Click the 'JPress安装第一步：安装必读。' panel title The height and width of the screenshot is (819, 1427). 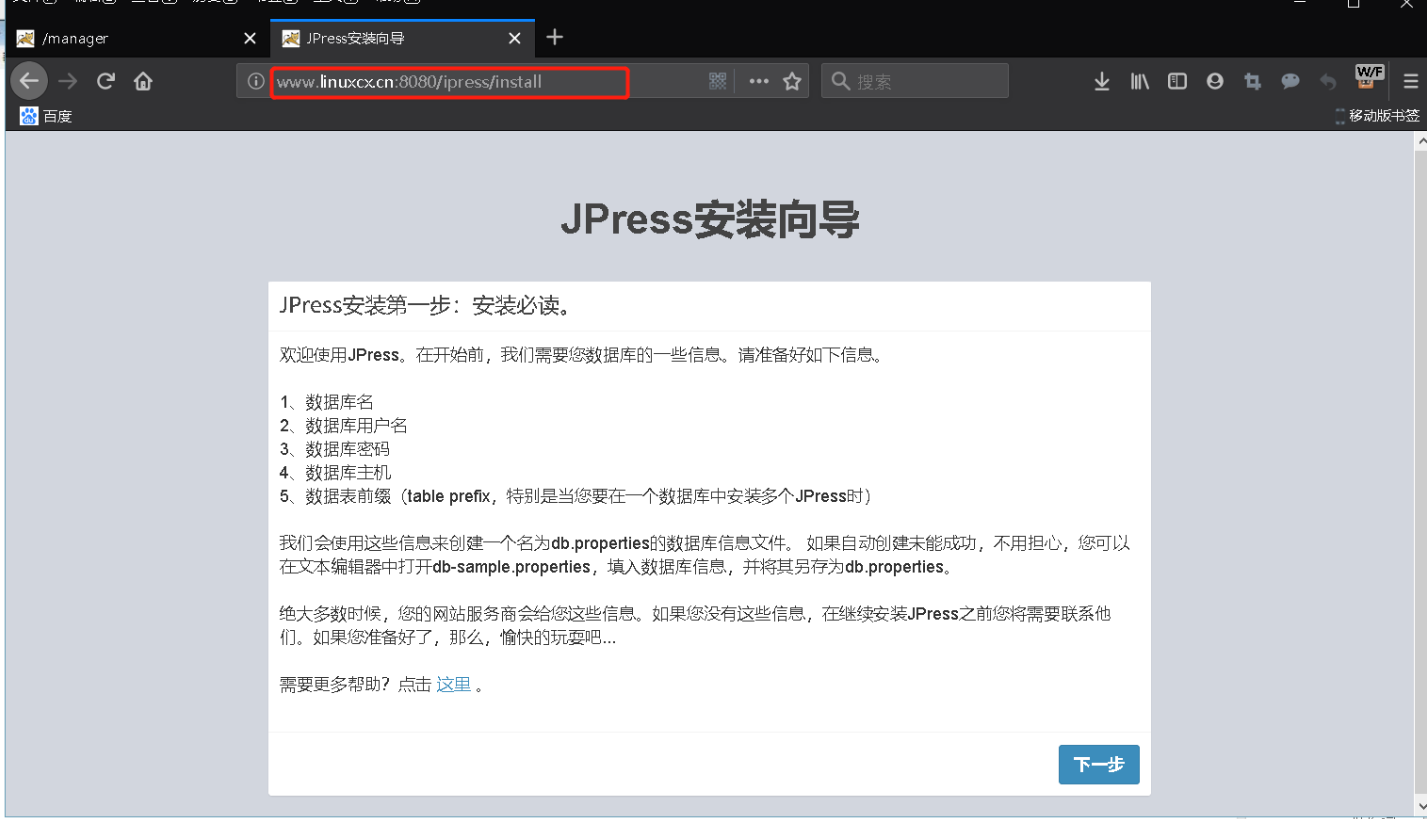coord(427,306)
